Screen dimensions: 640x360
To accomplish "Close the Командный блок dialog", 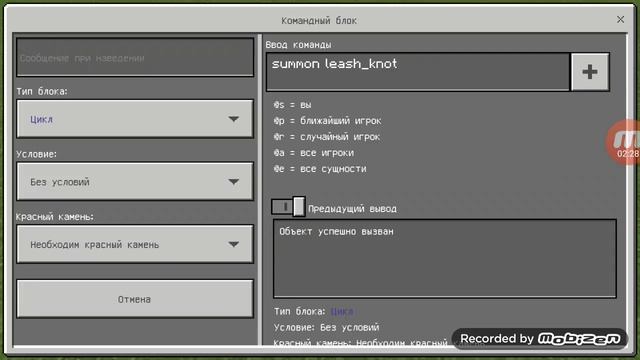I will click(620, 19).
